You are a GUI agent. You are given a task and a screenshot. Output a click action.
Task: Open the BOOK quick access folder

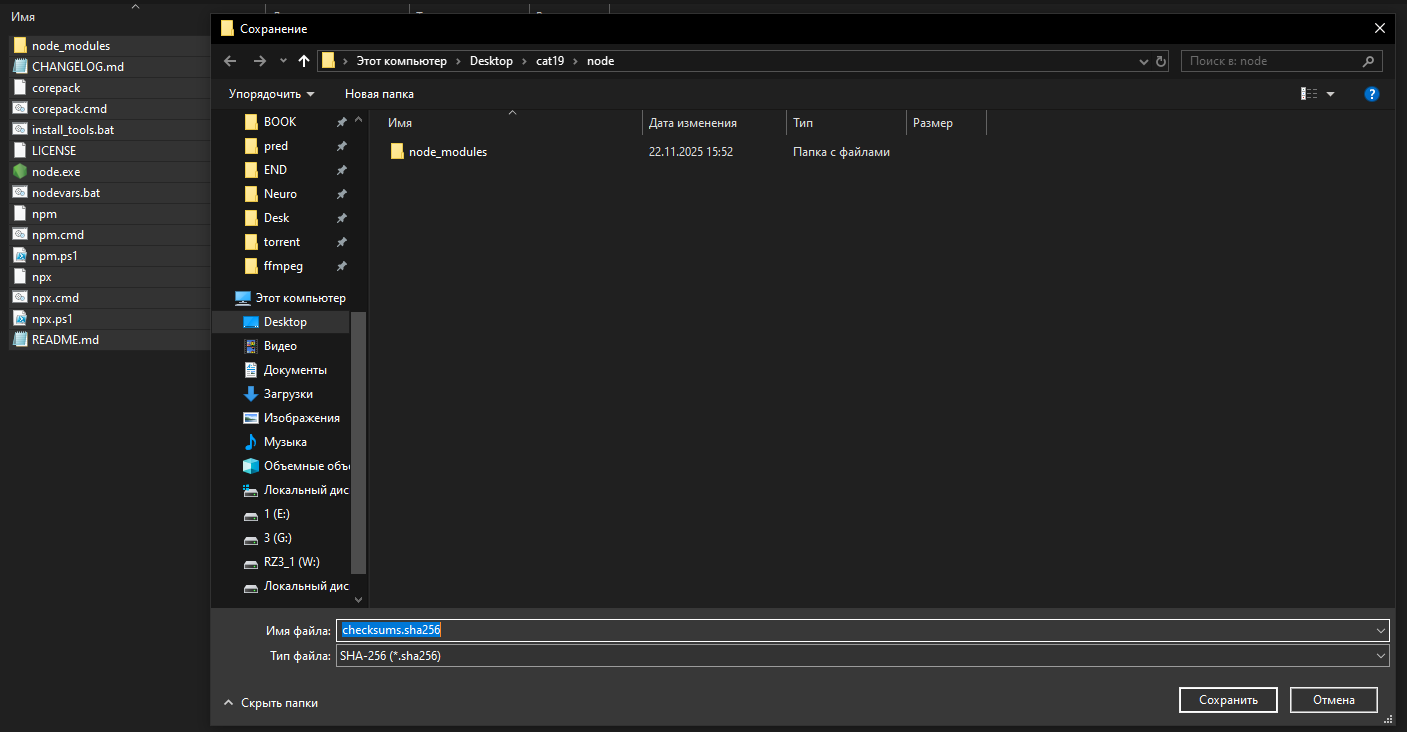tap(280, 122)
